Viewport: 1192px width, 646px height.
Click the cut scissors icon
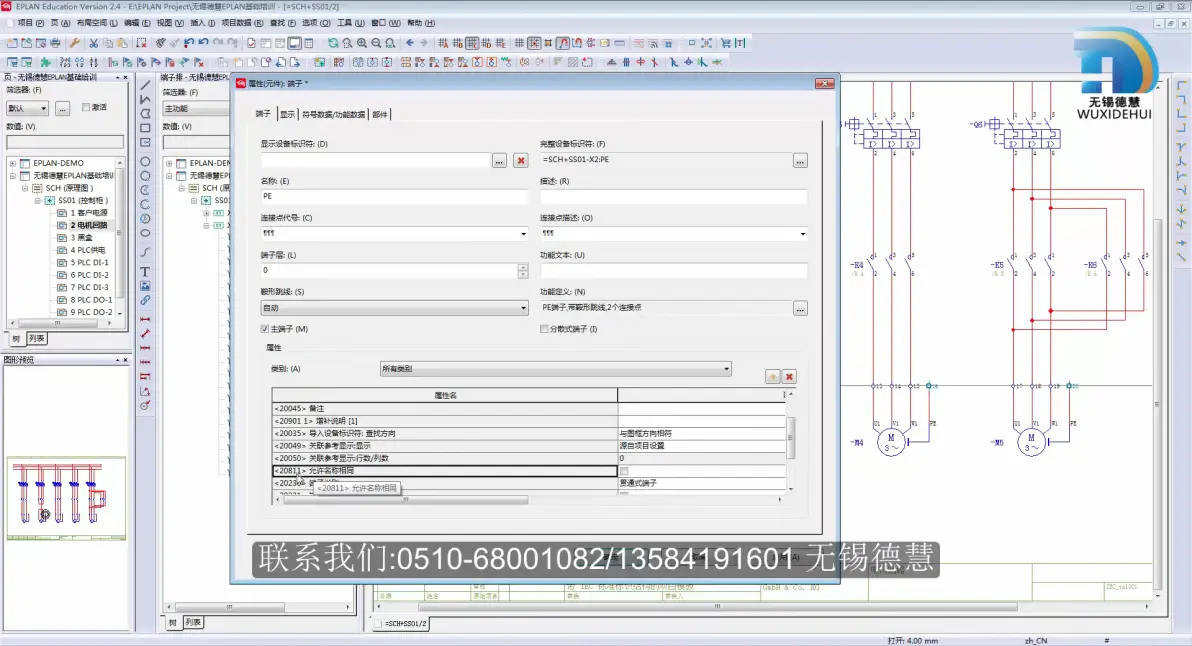[x=94, y=43]
